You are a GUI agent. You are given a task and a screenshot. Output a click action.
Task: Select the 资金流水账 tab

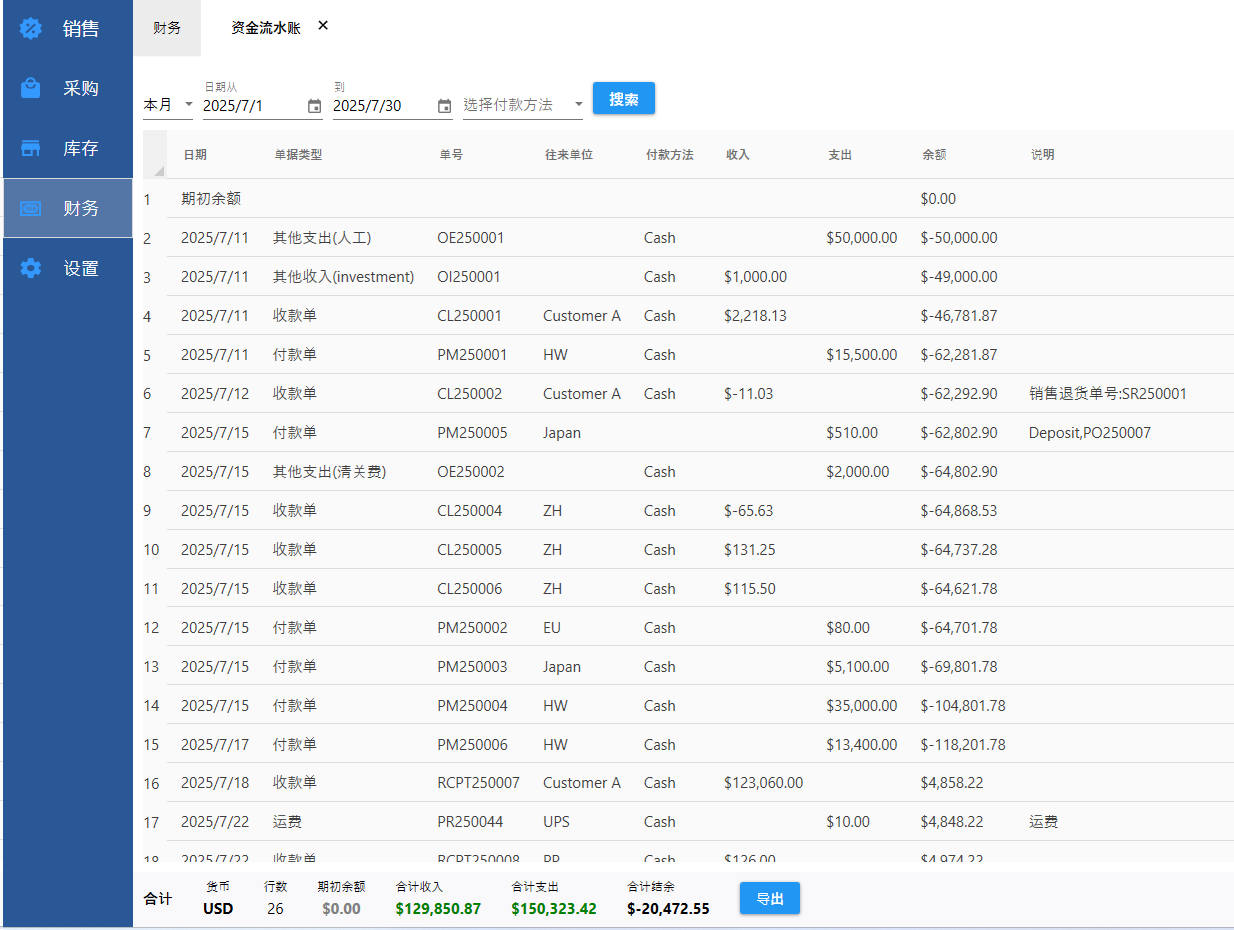(265, 28)
